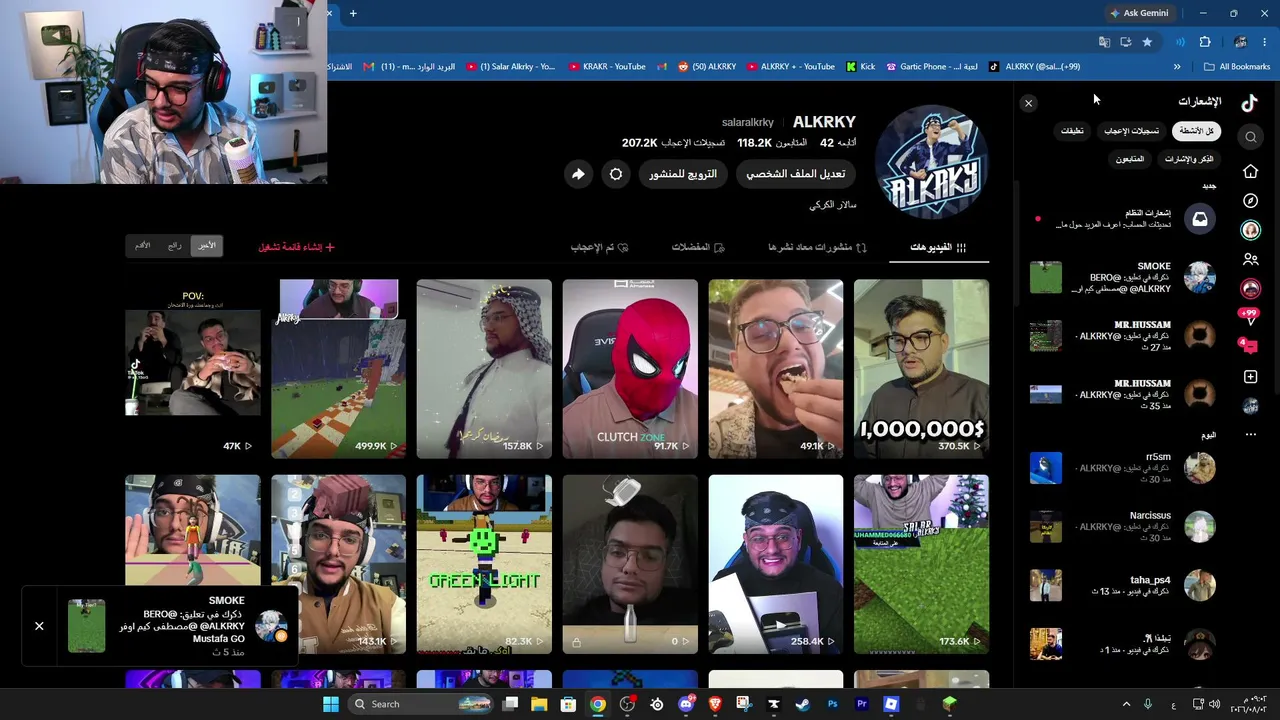Click the translate page icon in address bar
Screen dimensions: 1280x720
pos(1104,42)
